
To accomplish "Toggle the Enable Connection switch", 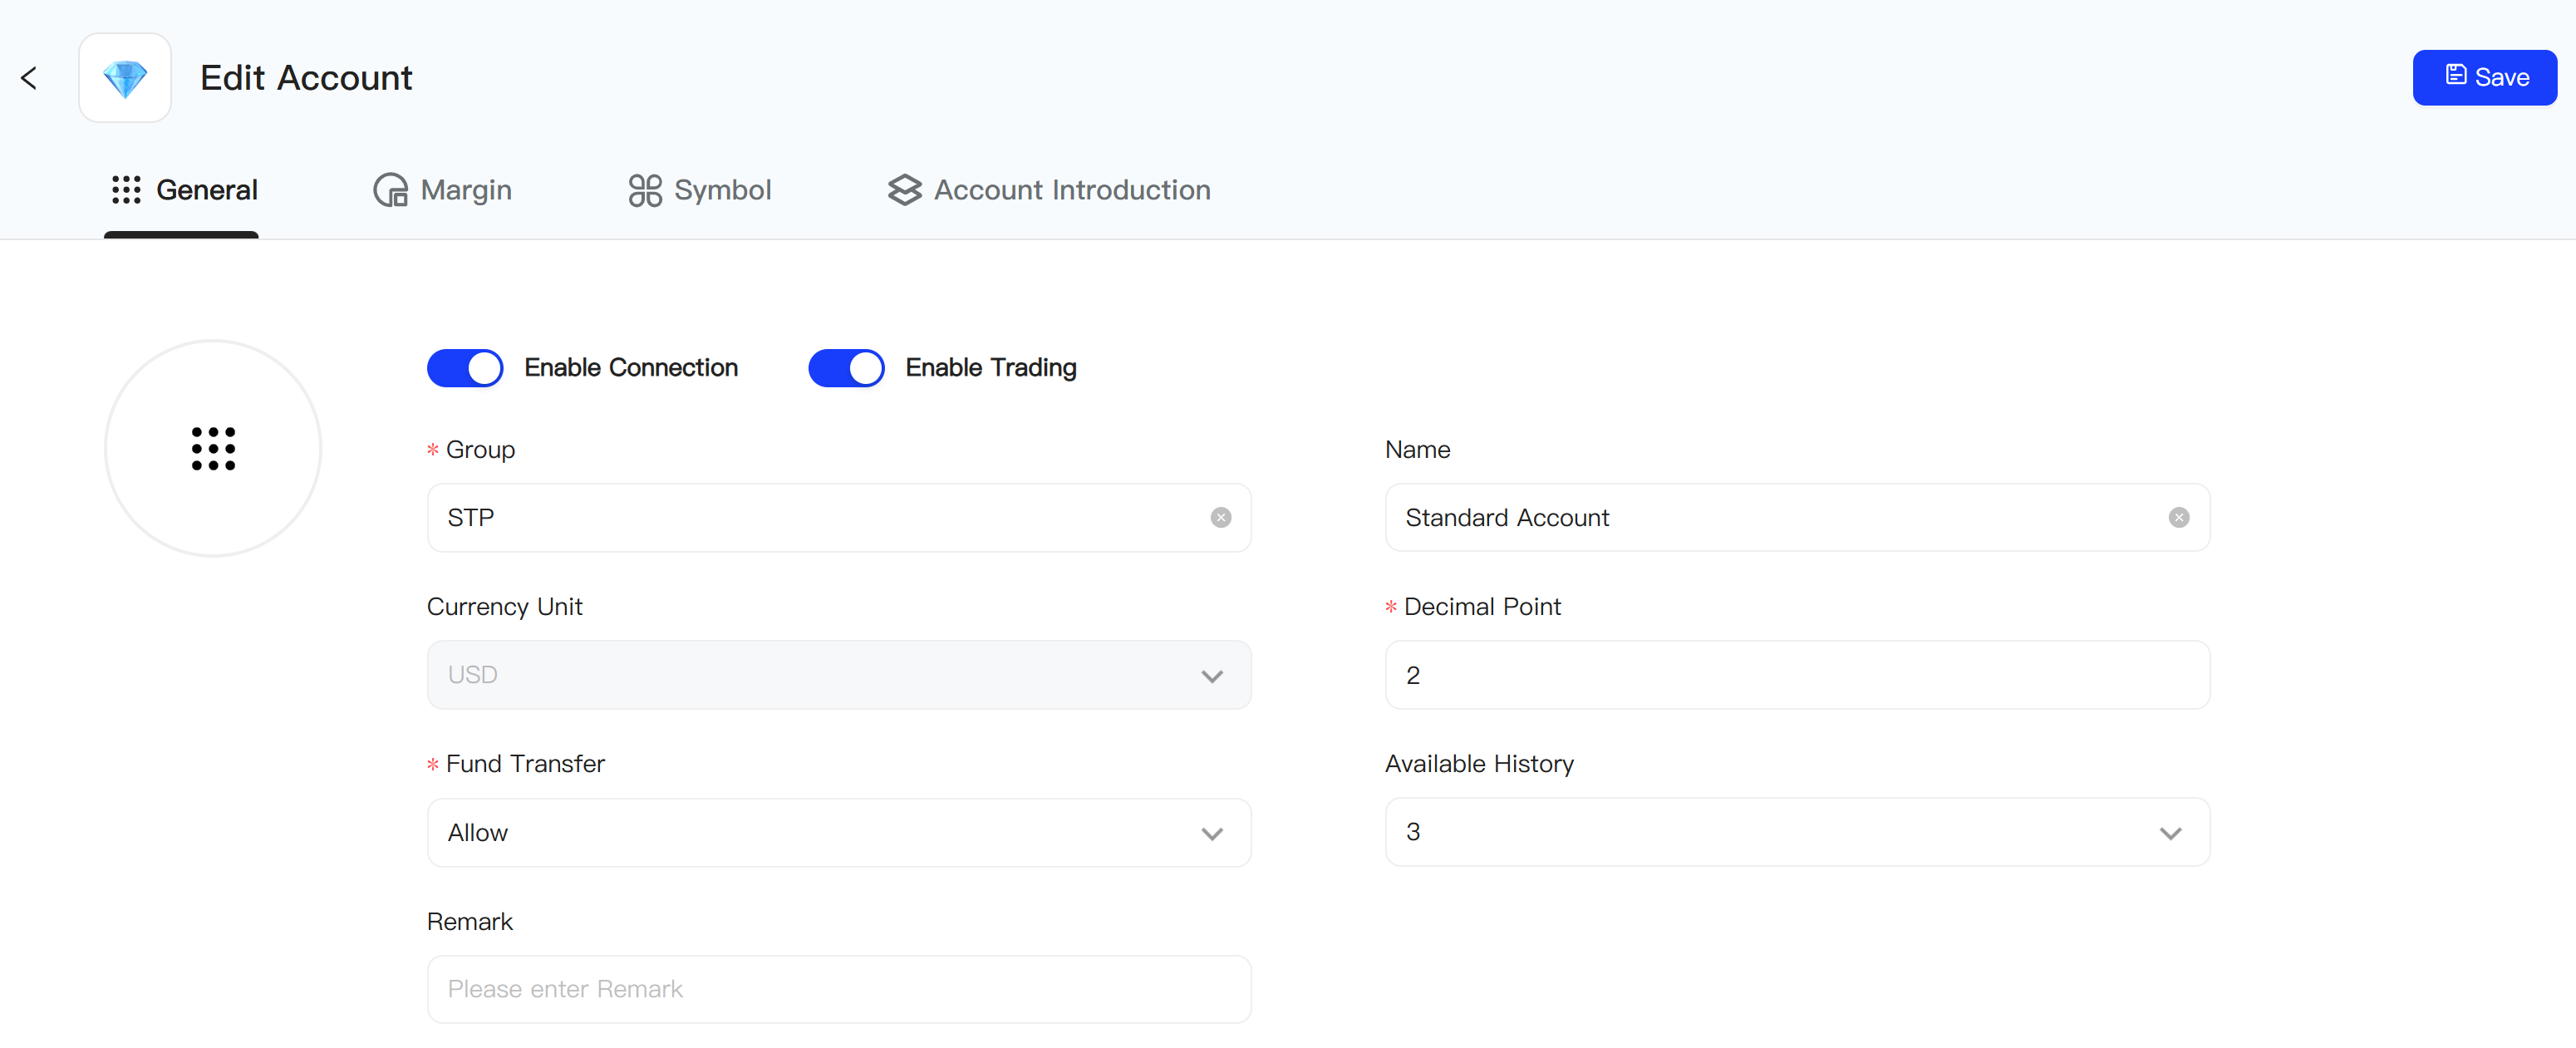I will pos(465,368).
